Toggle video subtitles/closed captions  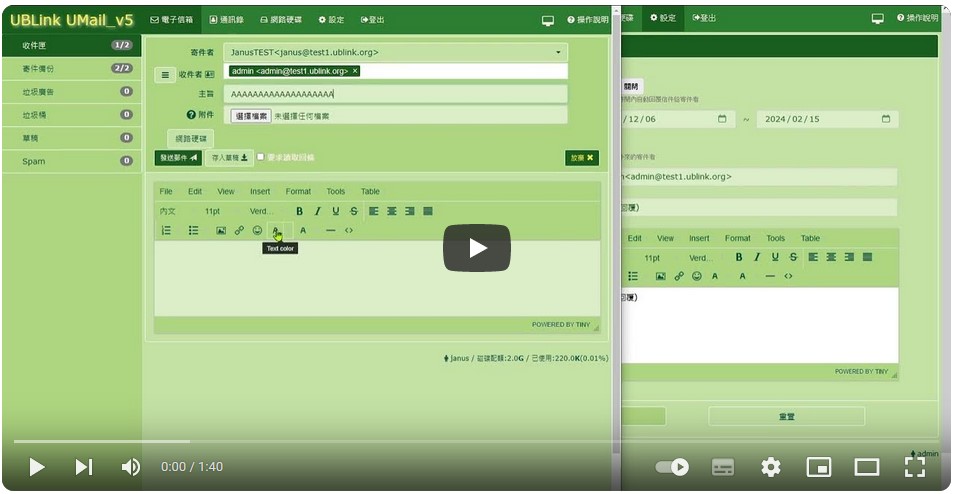[x=722, y=467]
